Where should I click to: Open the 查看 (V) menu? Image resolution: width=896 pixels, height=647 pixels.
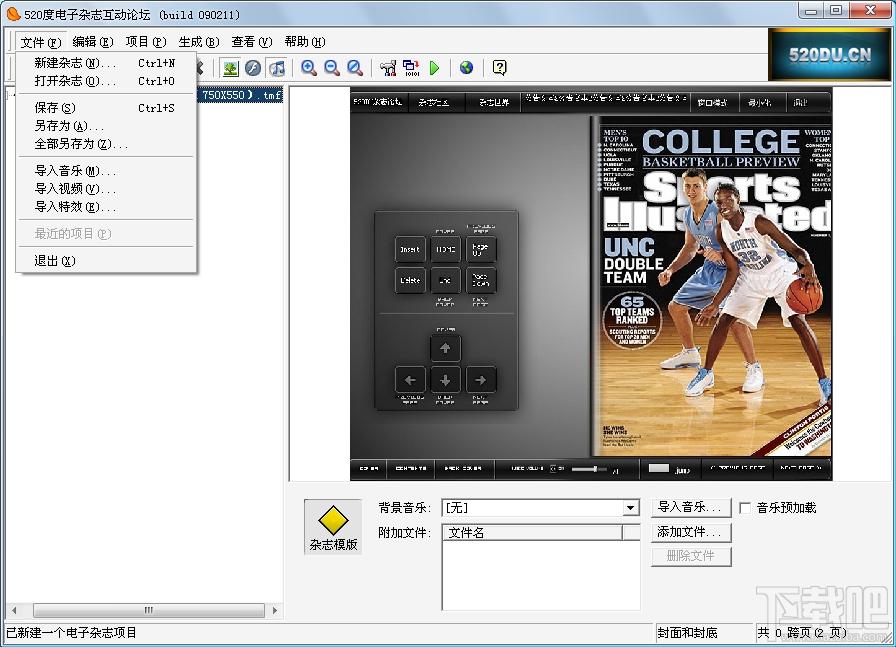(251, 42)
